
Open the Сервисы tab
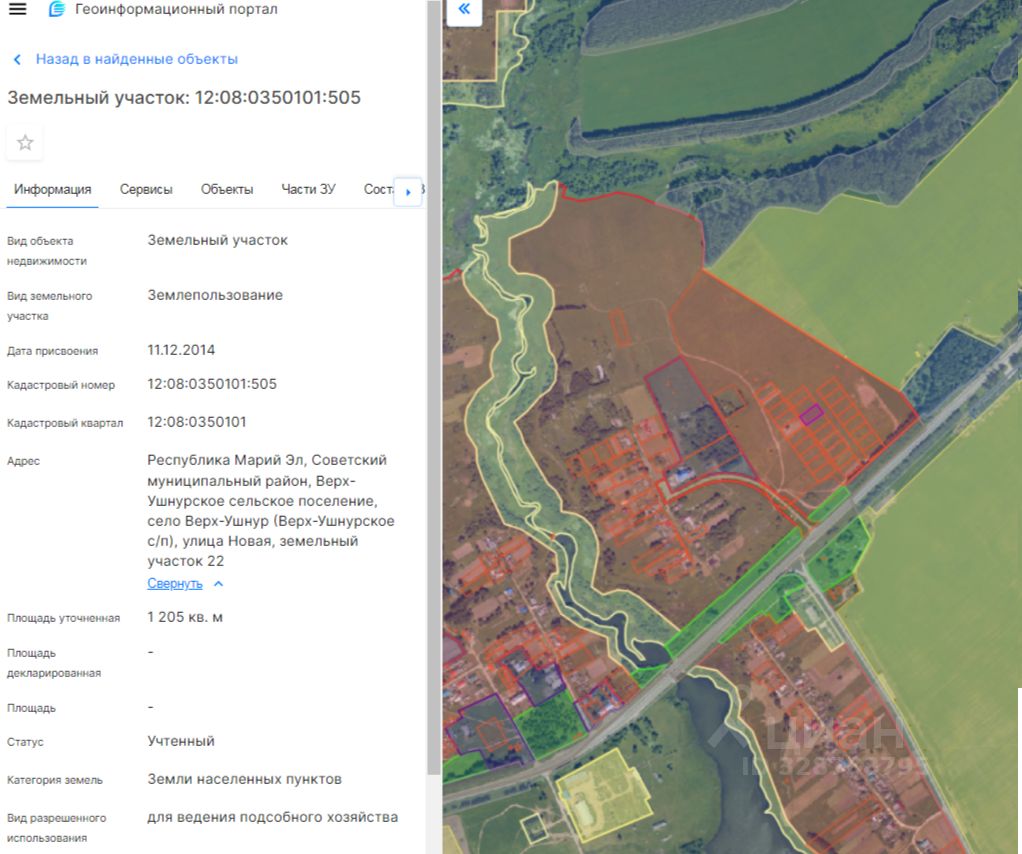pyautogui.click(x=146, y=189)
